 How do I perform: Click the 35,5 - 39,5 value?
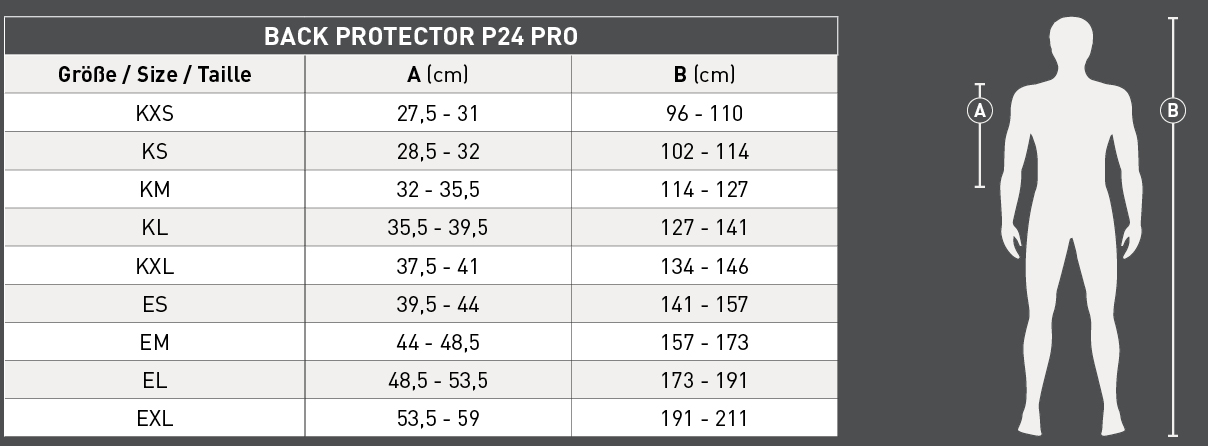coord(437,227)
